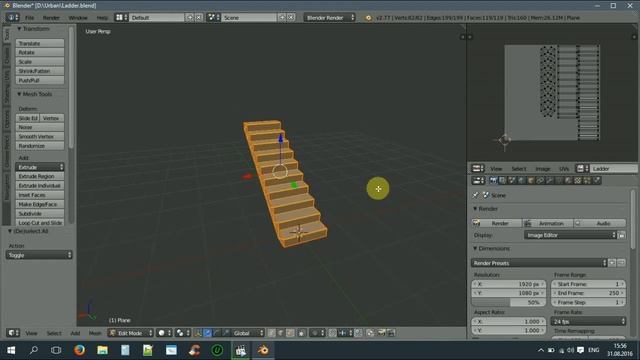Delete the current Scene

click(x=291, y=18)
